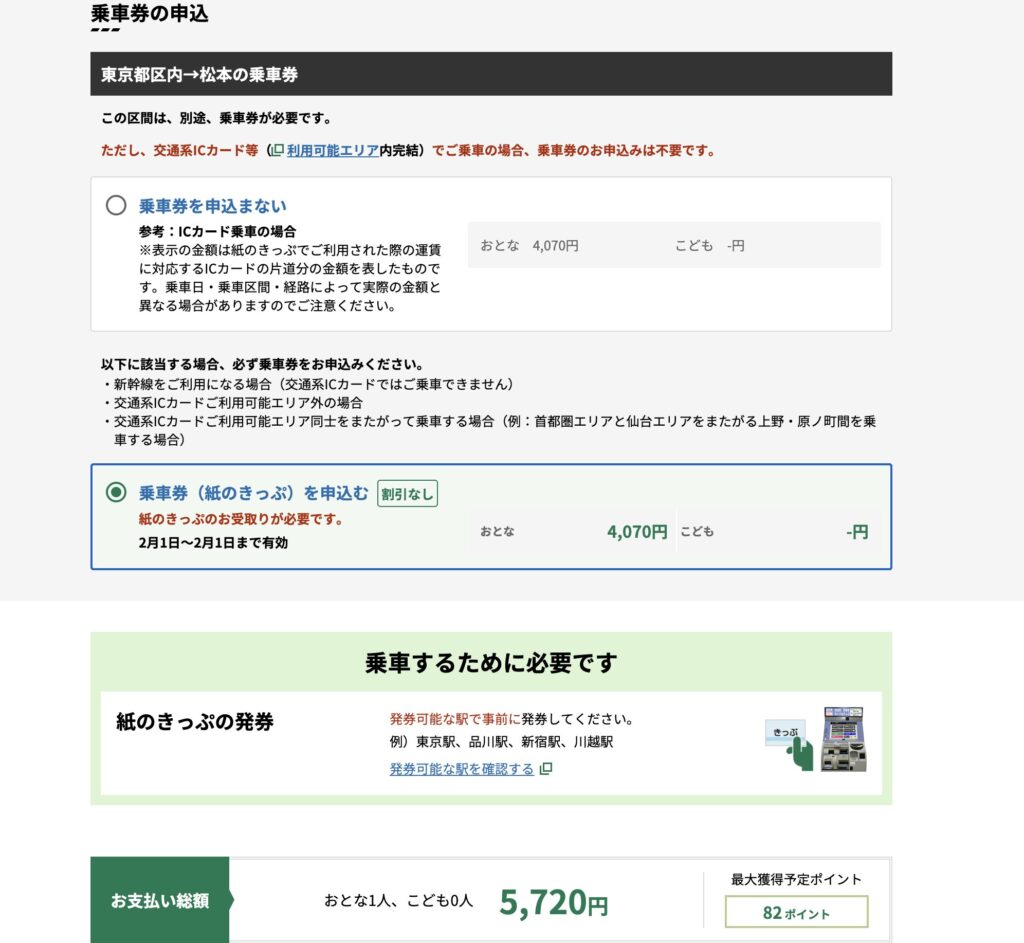Select the 乗車券（紙のきっぷ）を申込む radio button
The image size is (1024, 943).
click(116, 492)
